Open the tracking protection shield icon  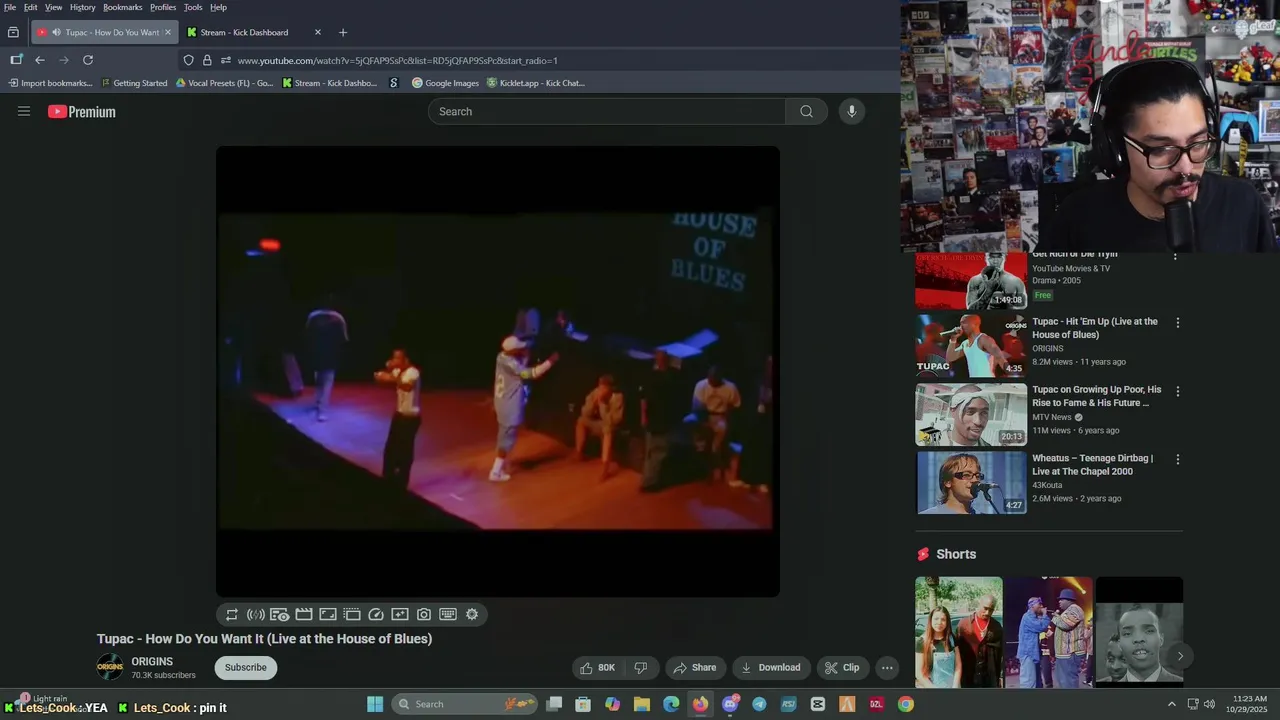click(x=188, y=60)
